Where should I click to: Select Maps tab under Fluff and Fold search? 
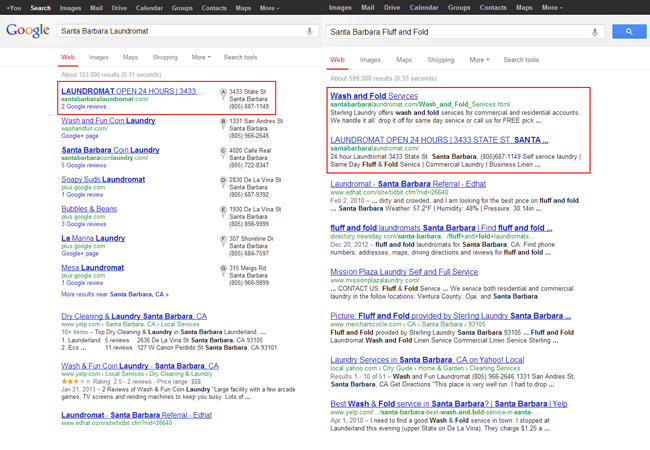tap(404, 60)
